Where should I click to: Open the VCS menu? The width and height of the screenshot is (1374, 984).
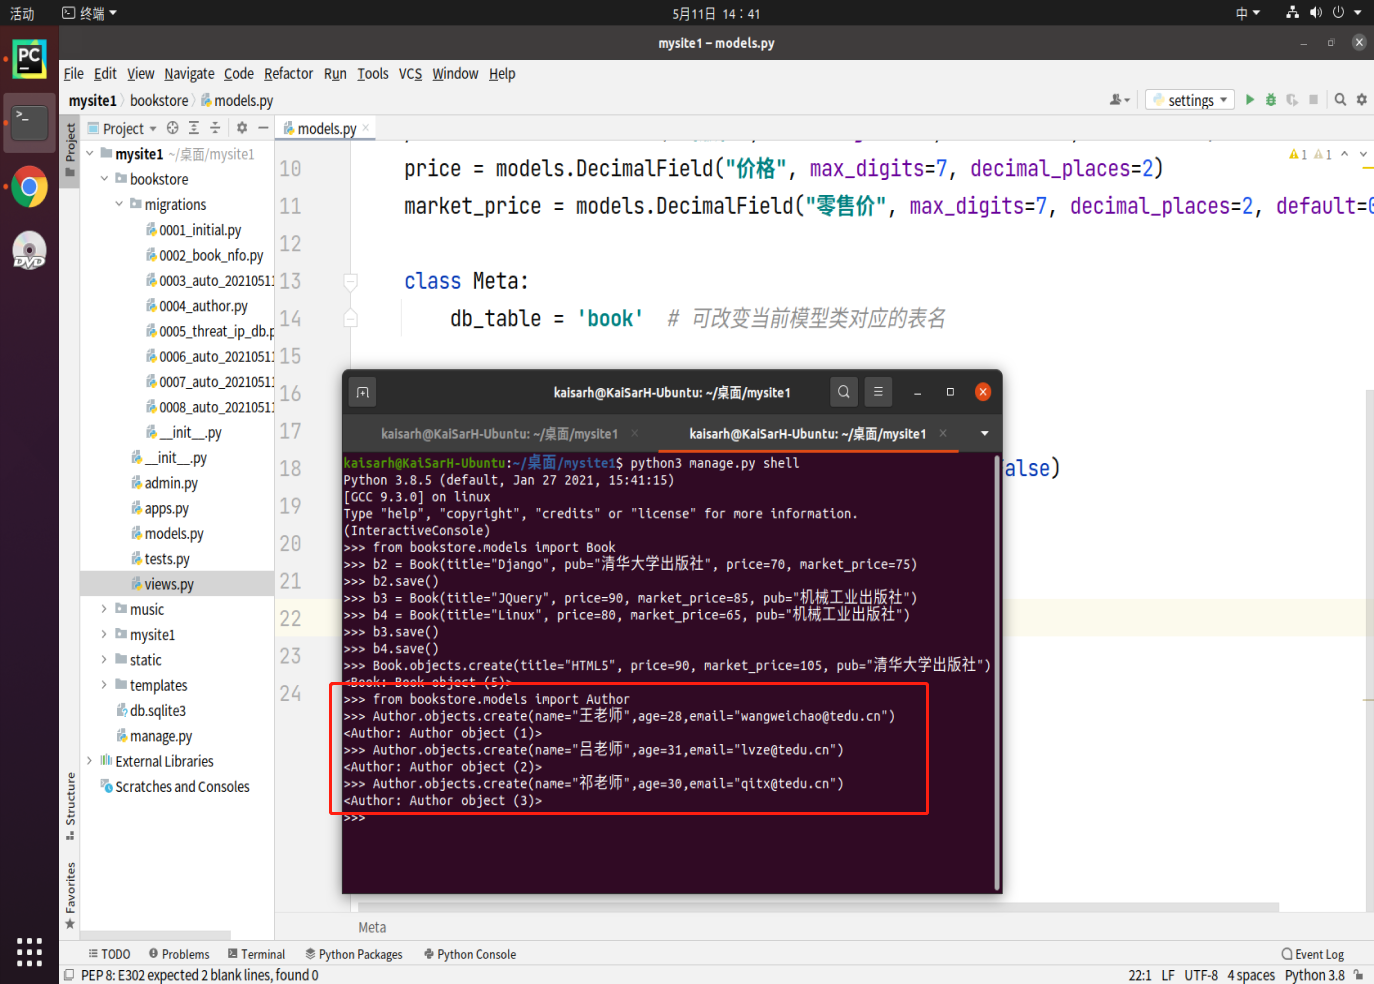410,74
